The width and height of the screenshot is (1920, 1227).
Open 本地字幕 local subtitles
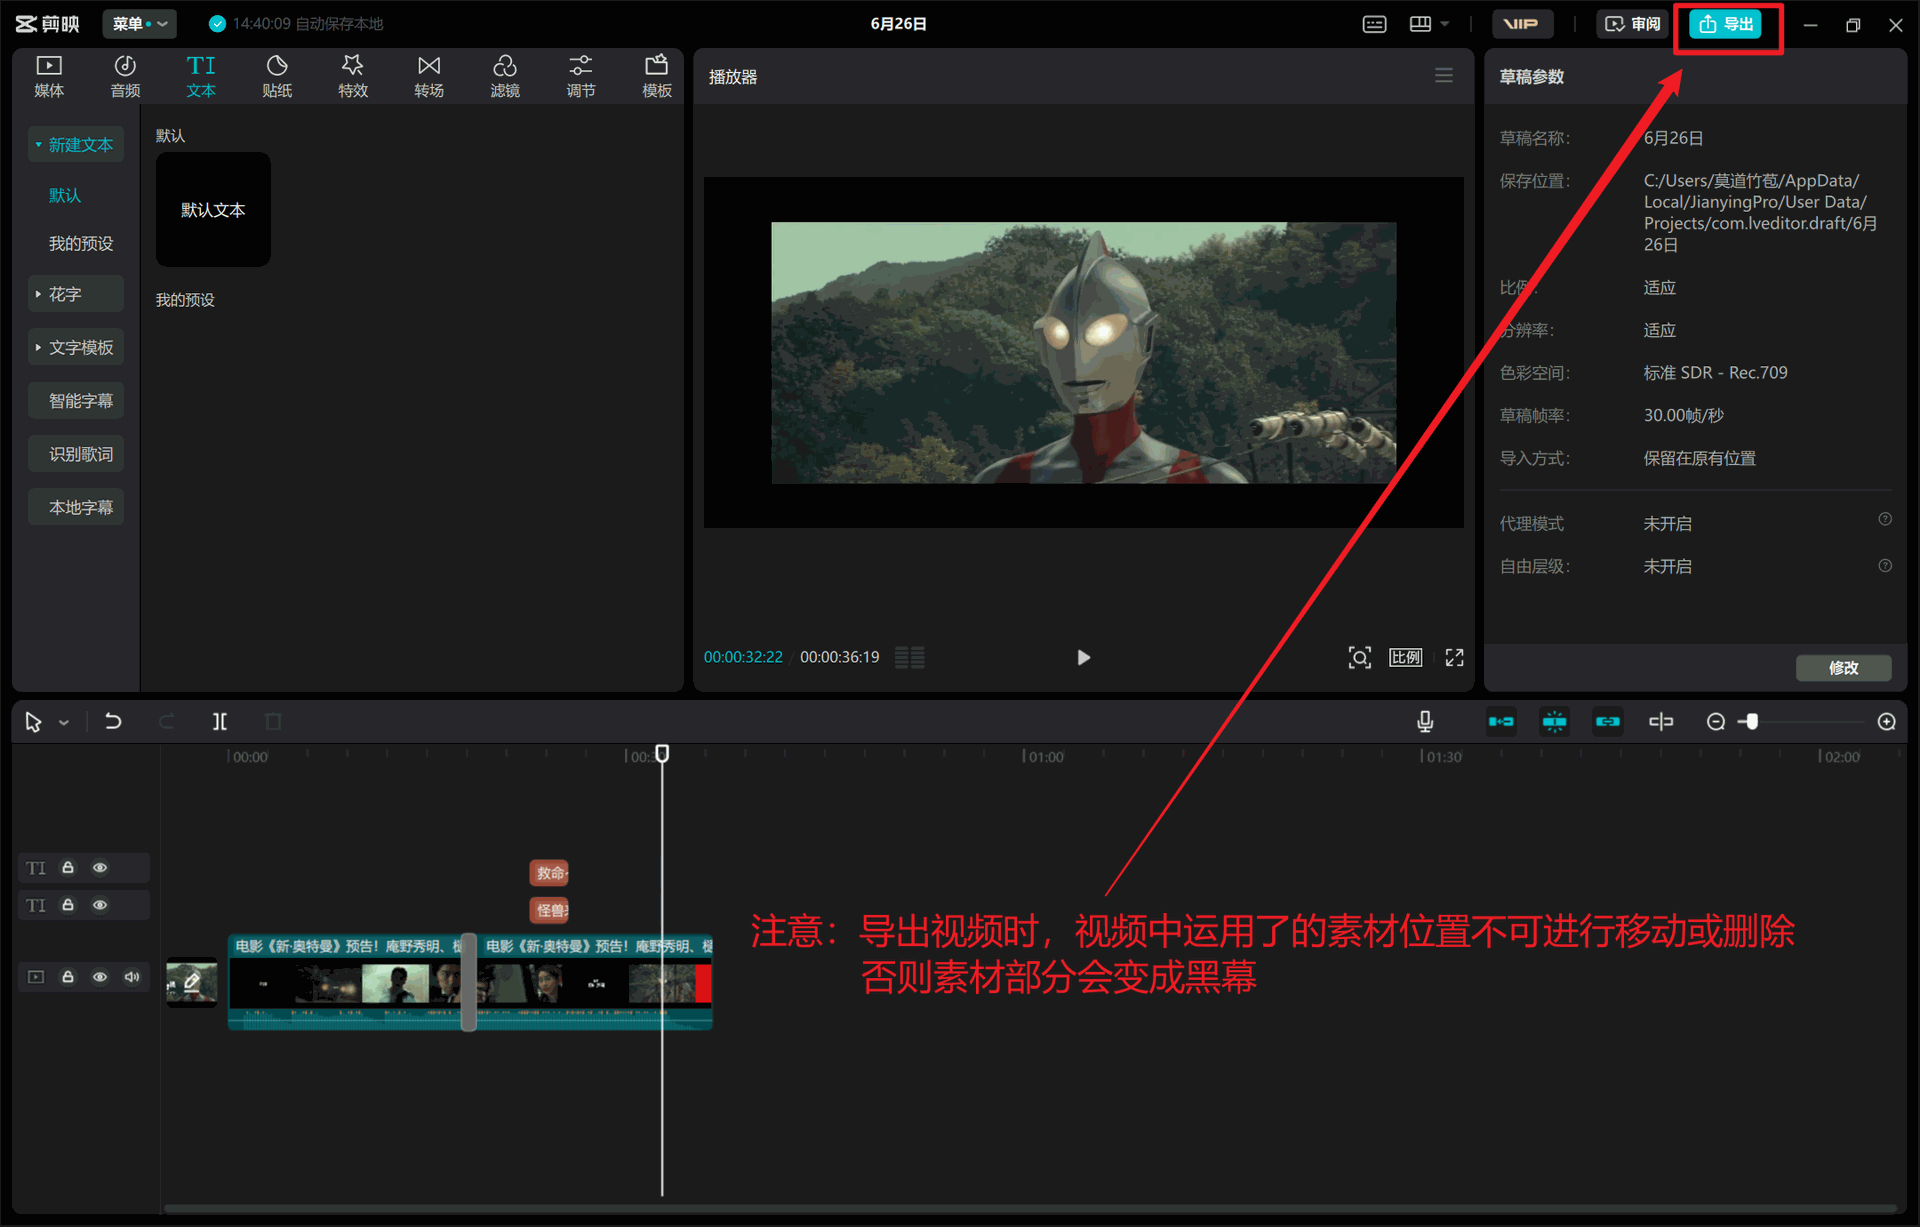[x=76, y=507]
